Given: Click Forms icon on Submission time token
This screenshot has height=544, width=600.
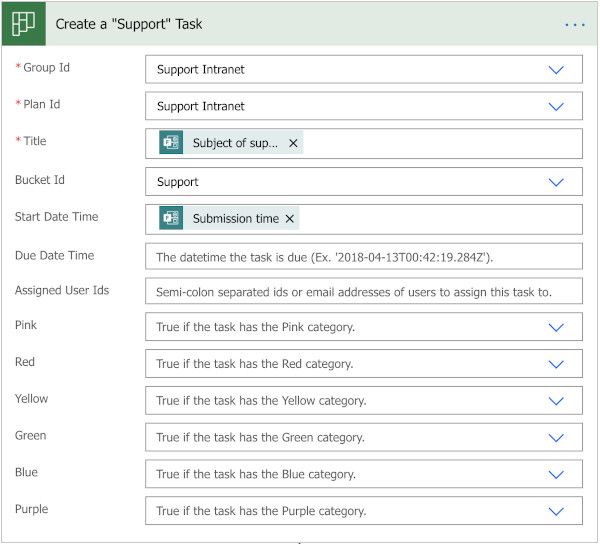Looking at the screenshot, I should coord(171,218).
